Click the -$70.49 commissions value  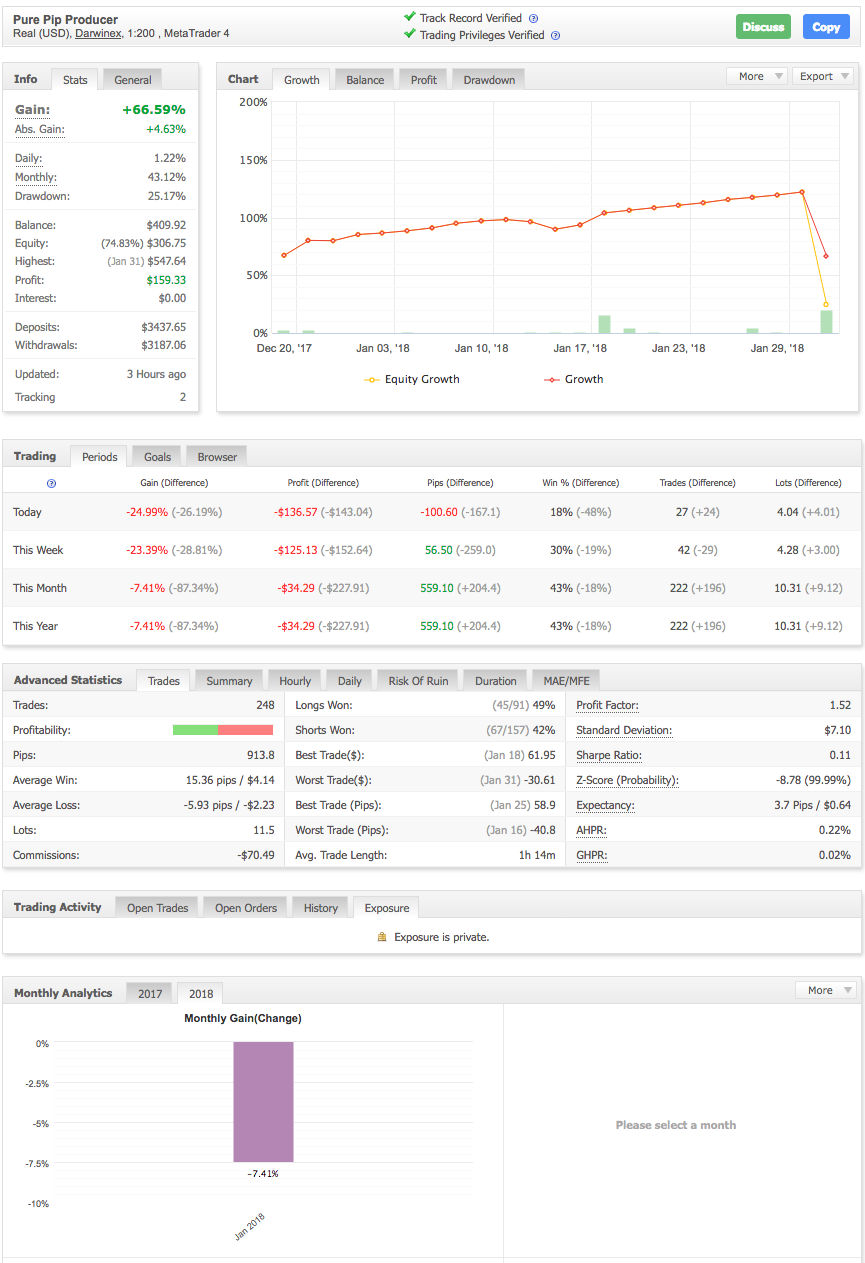click(x=255, y=855)
